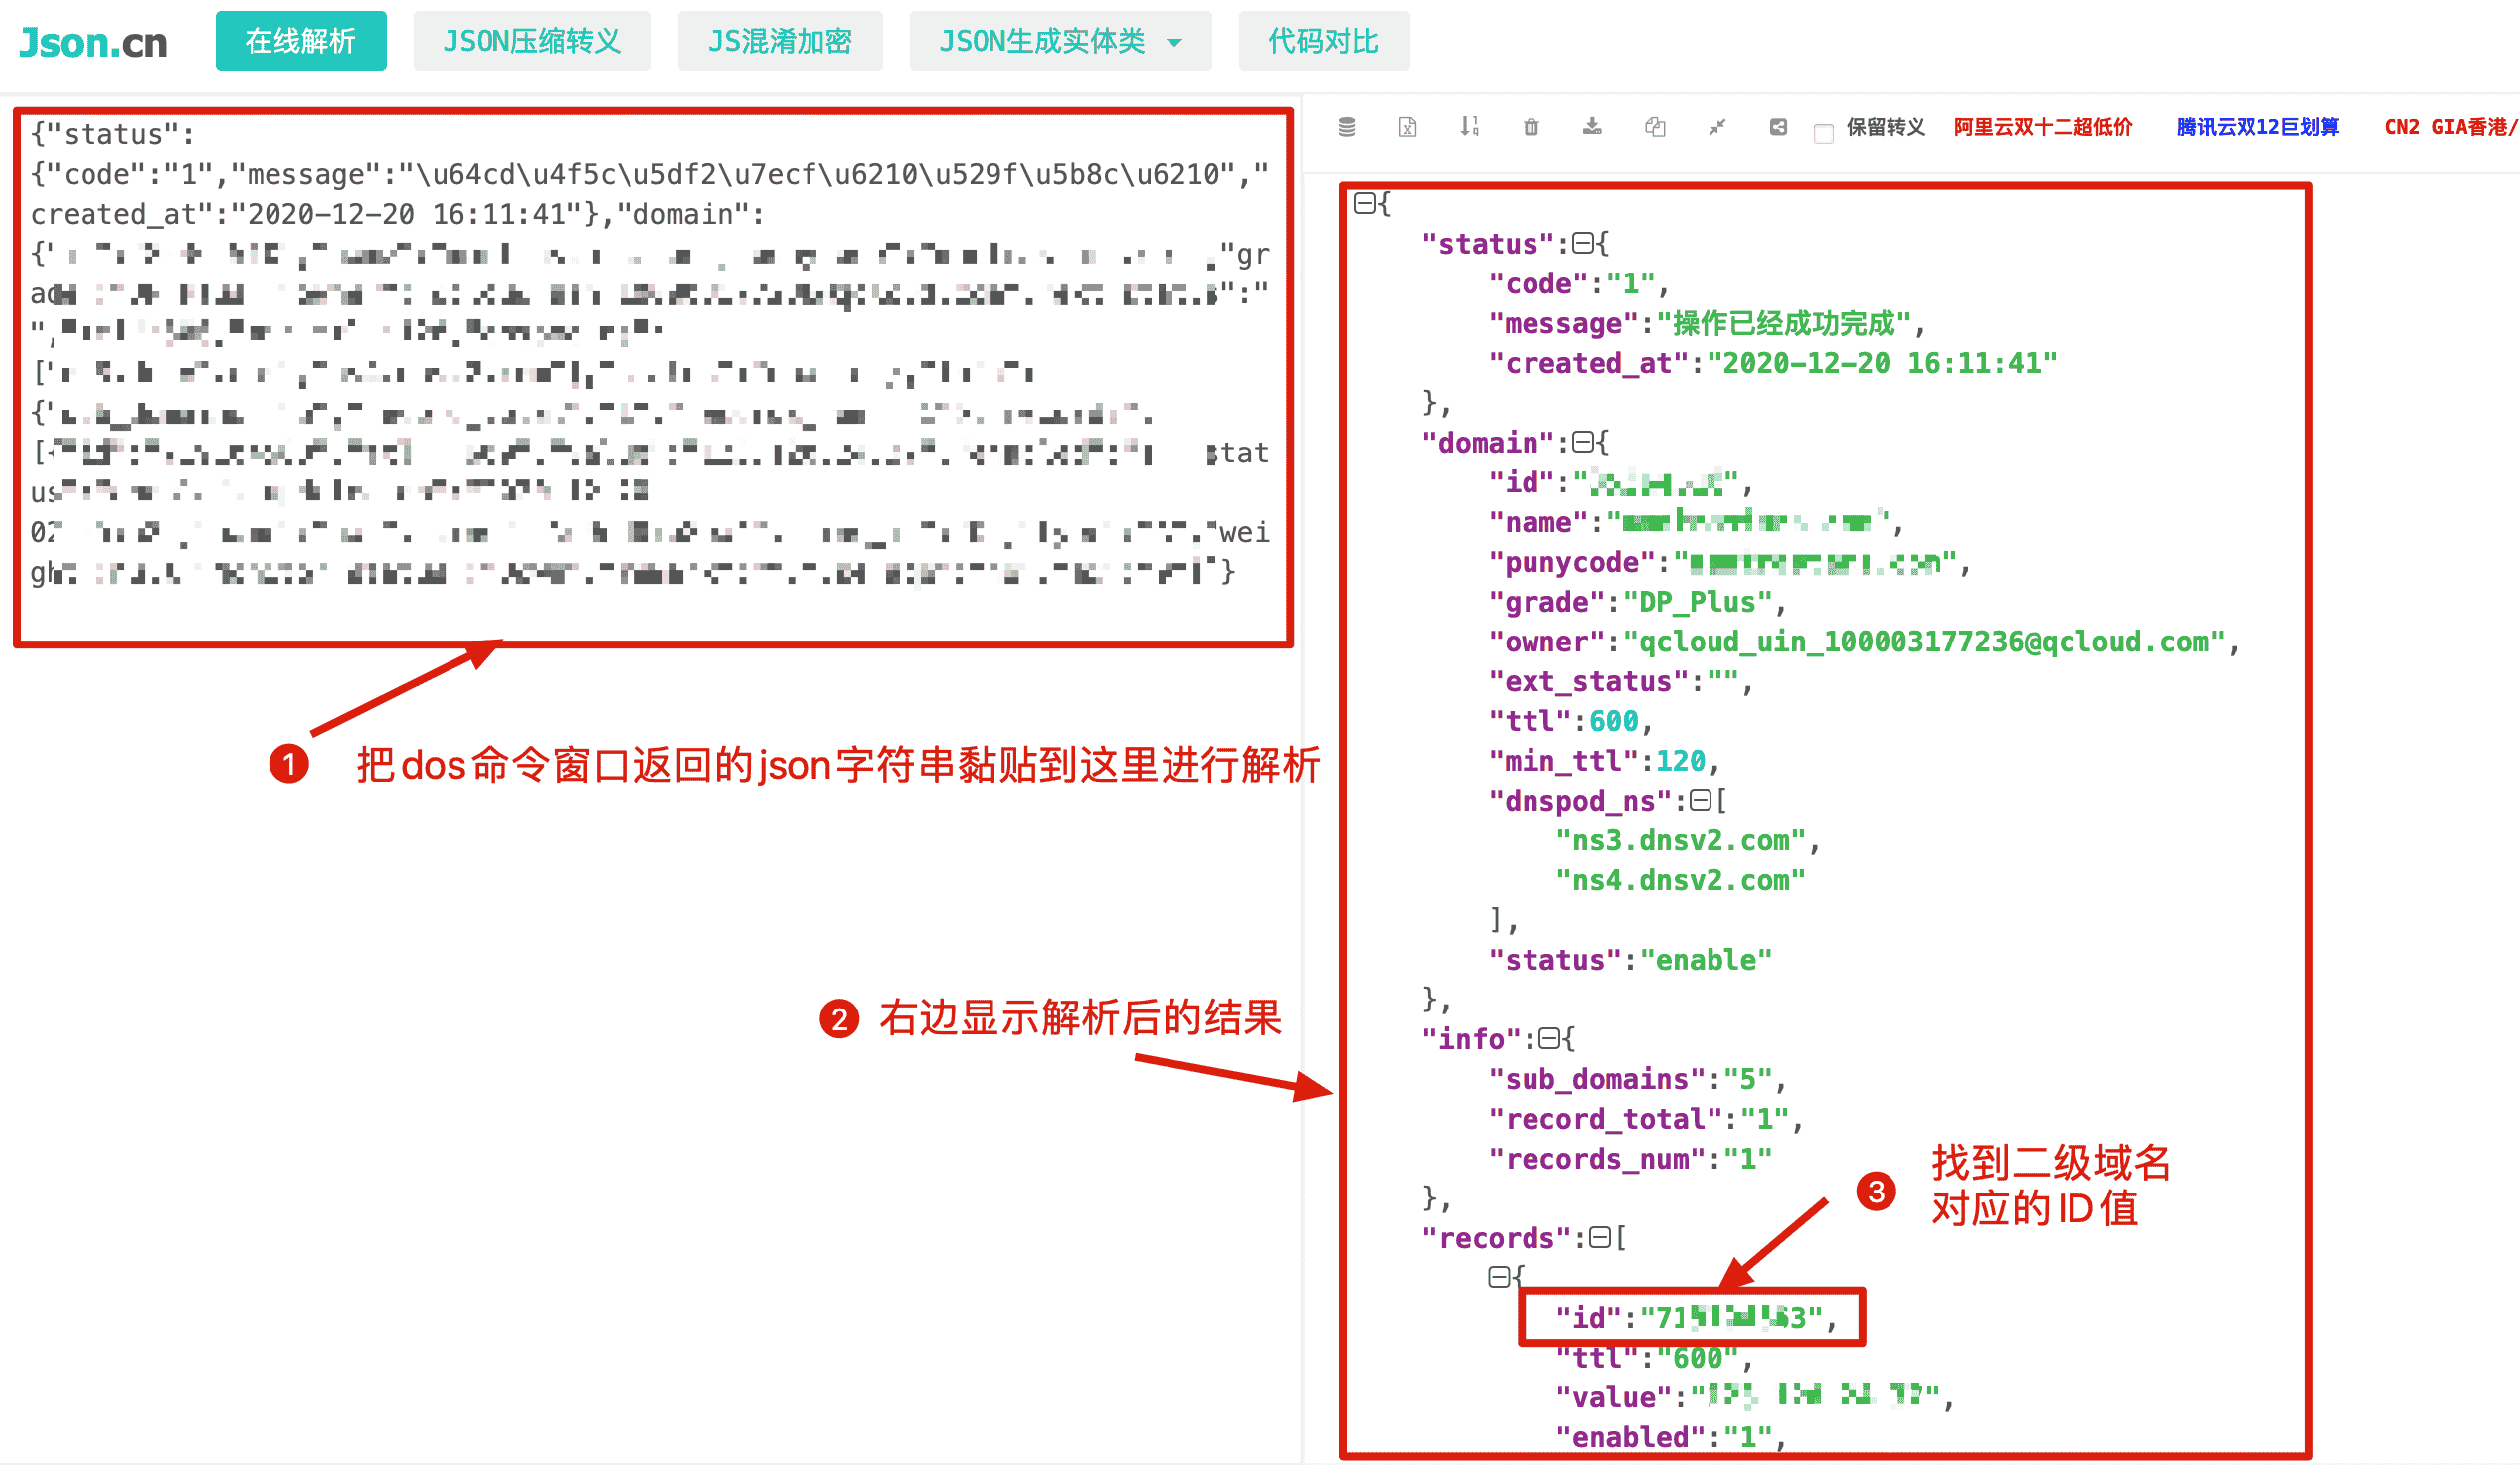Click the copy pages icon

tap(1655, 127)
